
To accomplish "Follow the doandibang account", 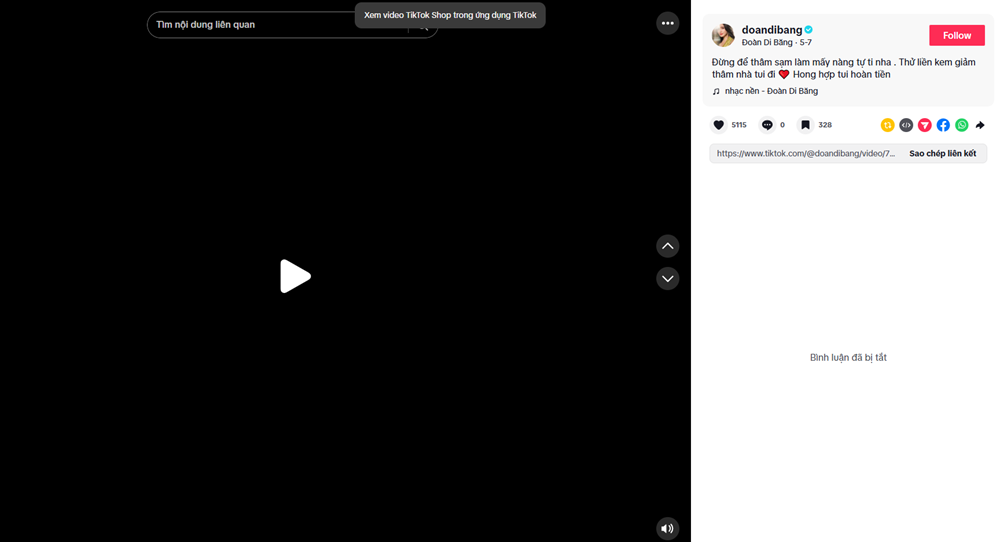I will (956, 35).
